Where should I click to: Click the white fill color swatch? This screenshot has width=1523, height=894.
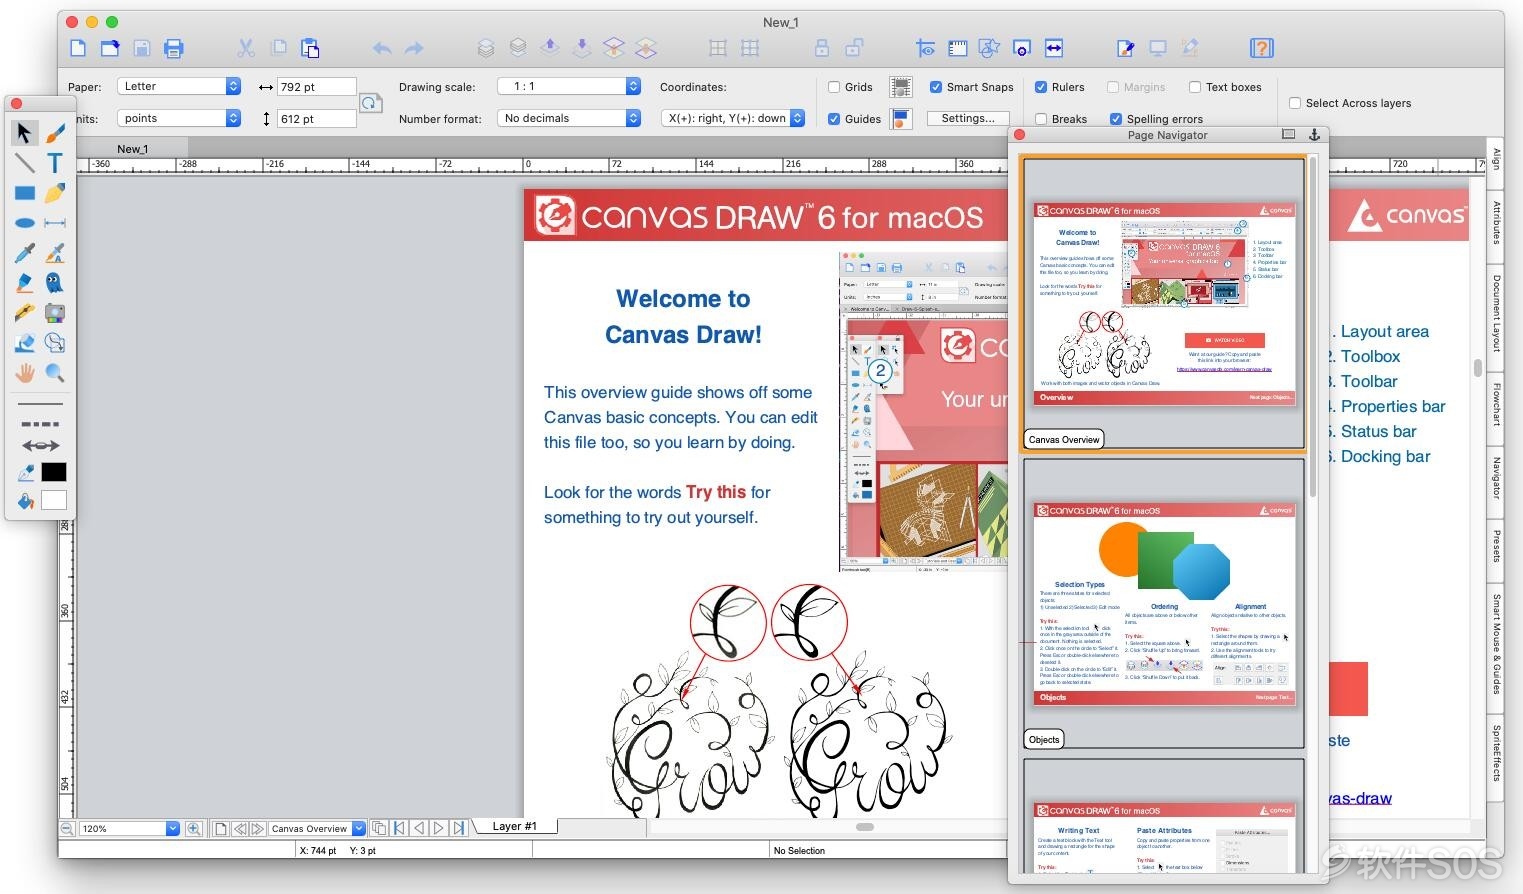54,500
